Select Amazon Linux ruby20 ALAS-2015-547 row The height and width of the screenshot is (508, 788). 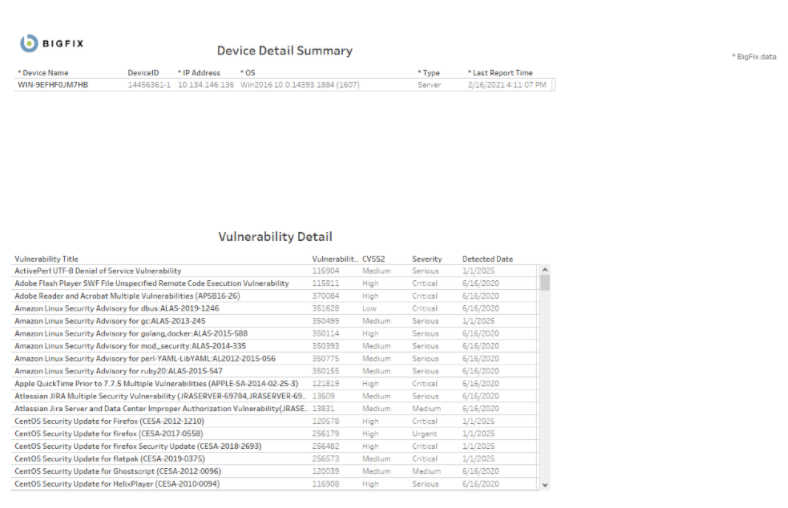274,371
